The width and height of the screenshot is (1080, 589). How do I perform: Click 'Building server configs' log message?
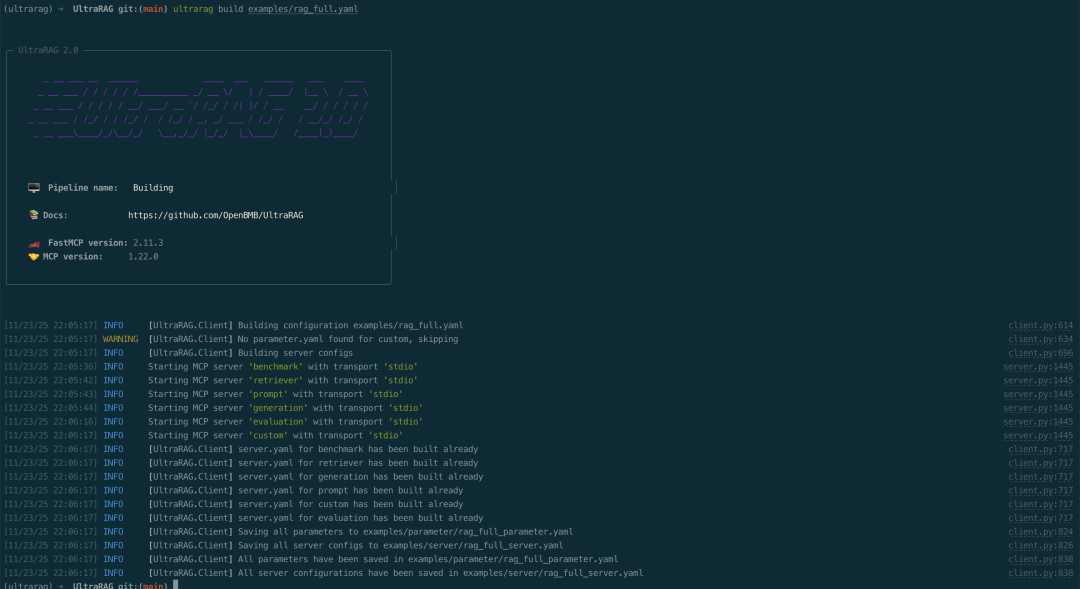[x=295, y=353]
